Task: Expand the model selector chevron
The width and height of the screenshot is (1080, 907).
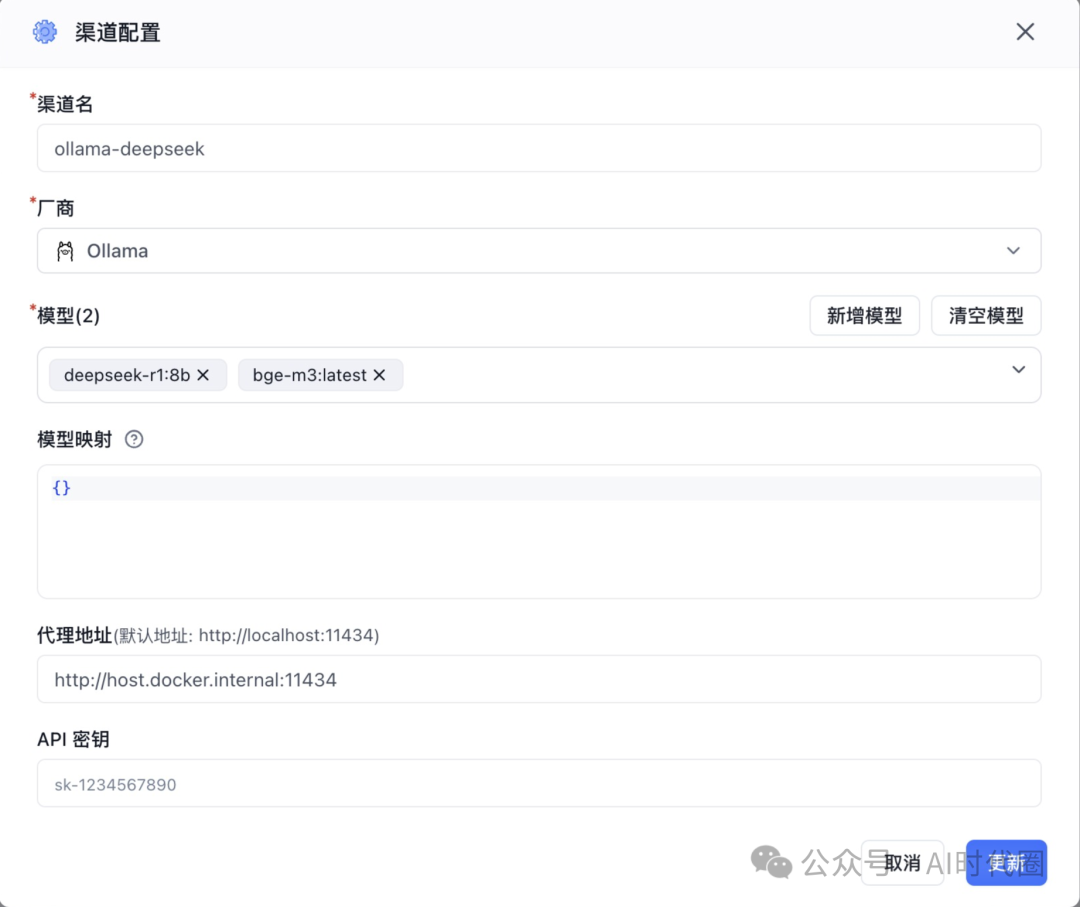Action: (1018, 370)
